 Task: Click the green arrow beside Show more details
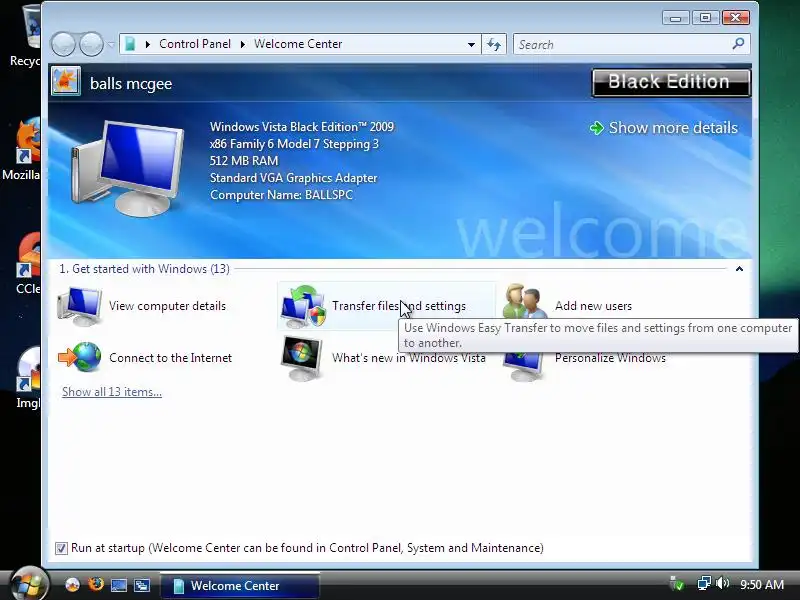(x=596, y=128)
